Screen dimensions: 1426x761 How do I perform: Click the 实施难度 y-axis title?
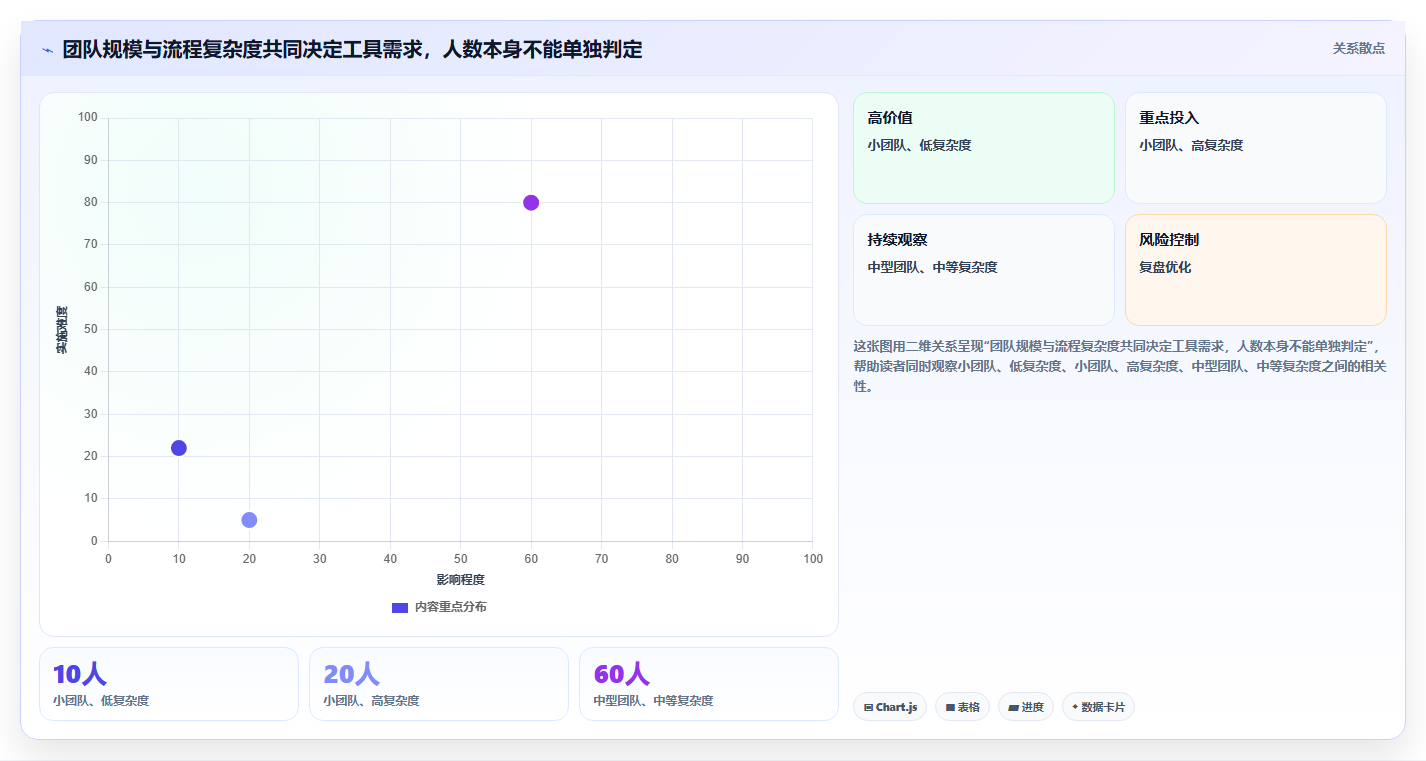[62, 330]
